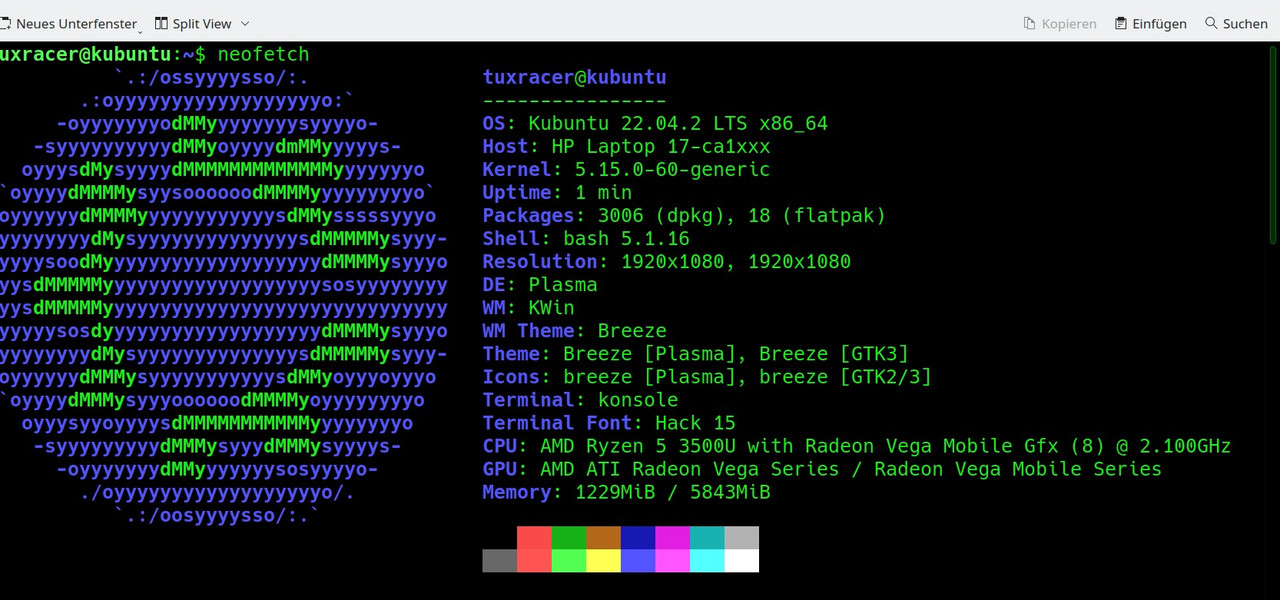This screenshot has height=600, width=1280.
Task: Click the Memory value "1229MiB / 5843MiB"
Action: [x=672, y=491]
